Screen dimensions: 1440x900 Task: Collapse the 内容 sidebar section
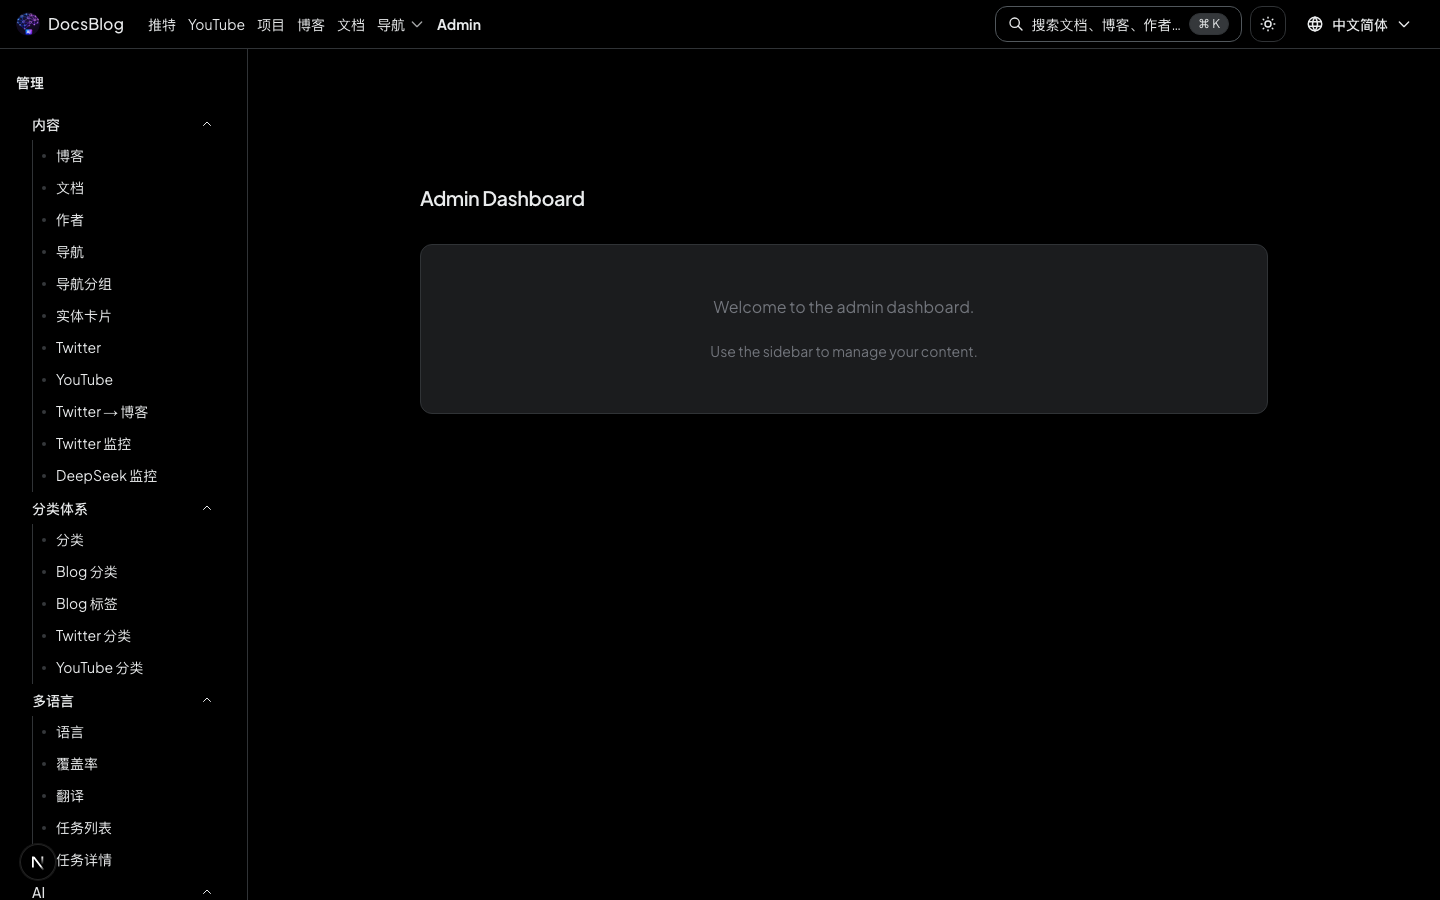pos(207,125)
